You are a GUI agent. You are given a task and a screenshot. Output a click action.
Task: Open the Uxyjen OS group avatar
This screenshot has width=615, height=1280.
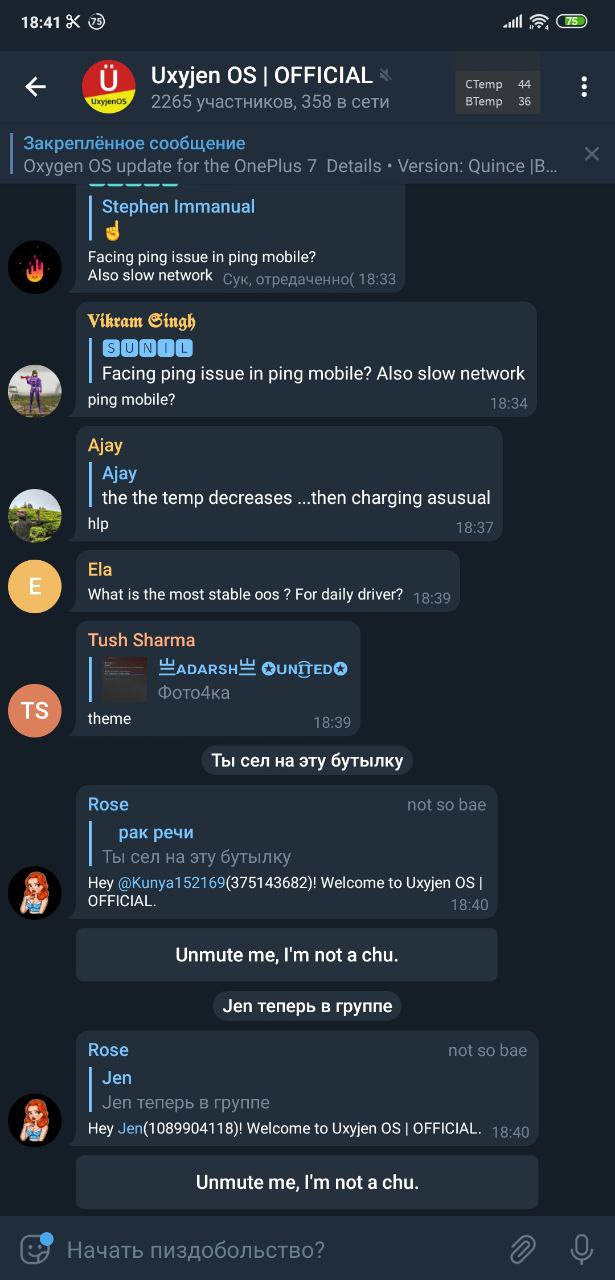(x=109, y=87)
